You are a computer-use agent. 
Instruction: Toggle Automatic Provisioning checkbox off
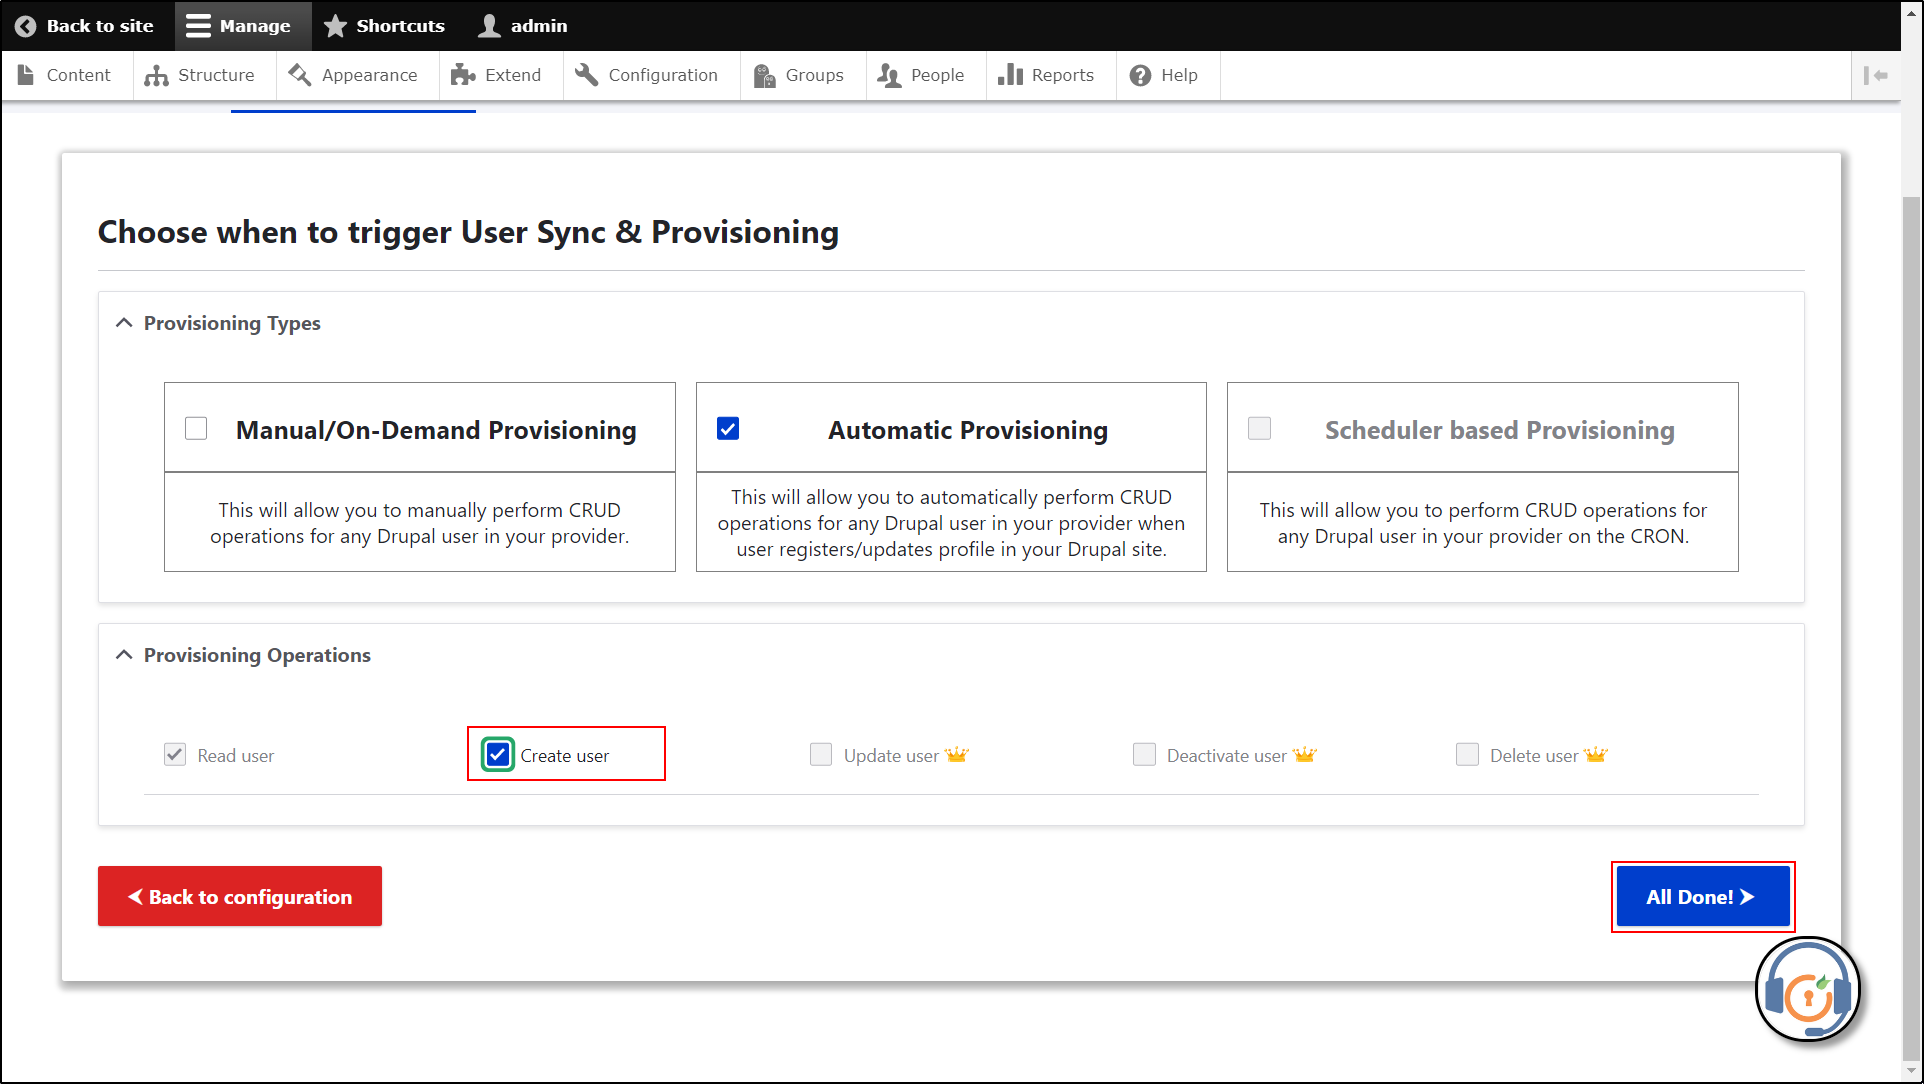(727, 427)
